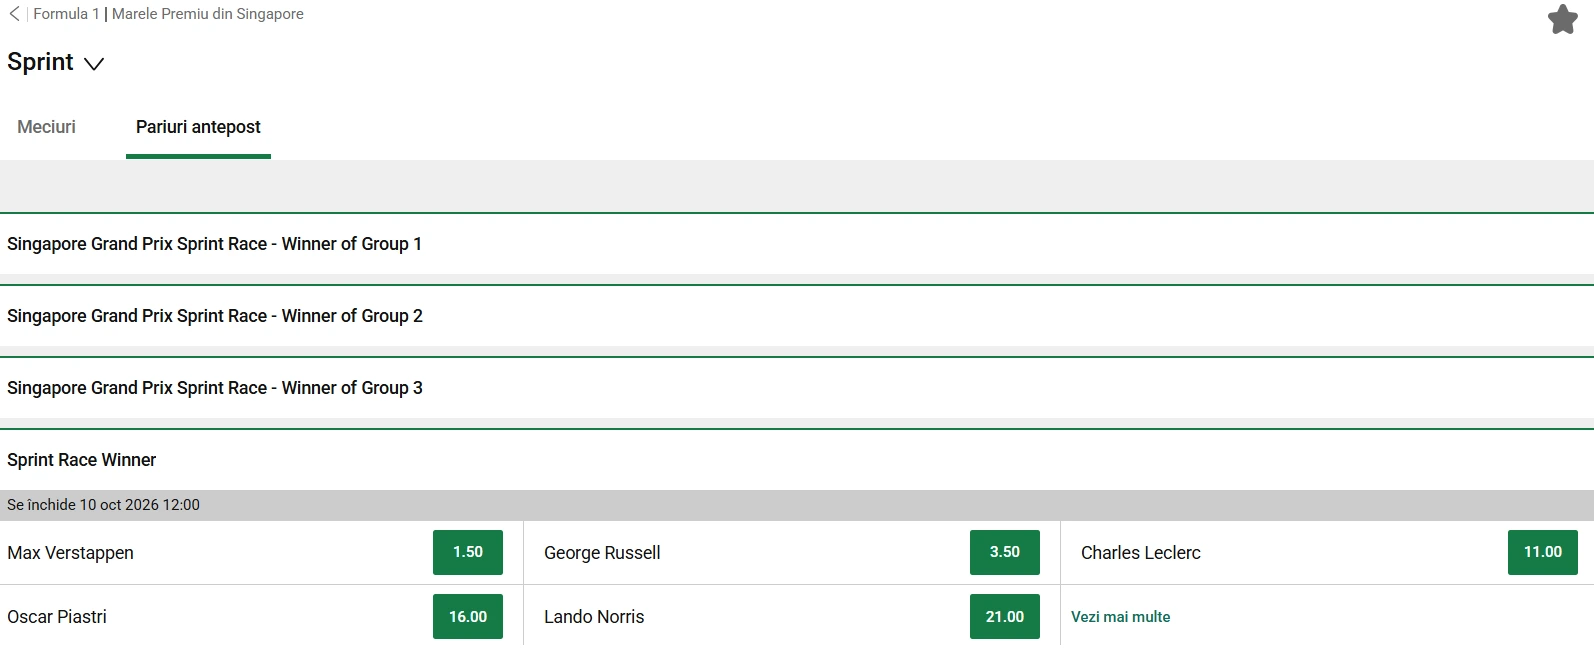Go to Formula 1 breadcrumb
This screenshot has width=1594, height=648.
pos(66,14)
